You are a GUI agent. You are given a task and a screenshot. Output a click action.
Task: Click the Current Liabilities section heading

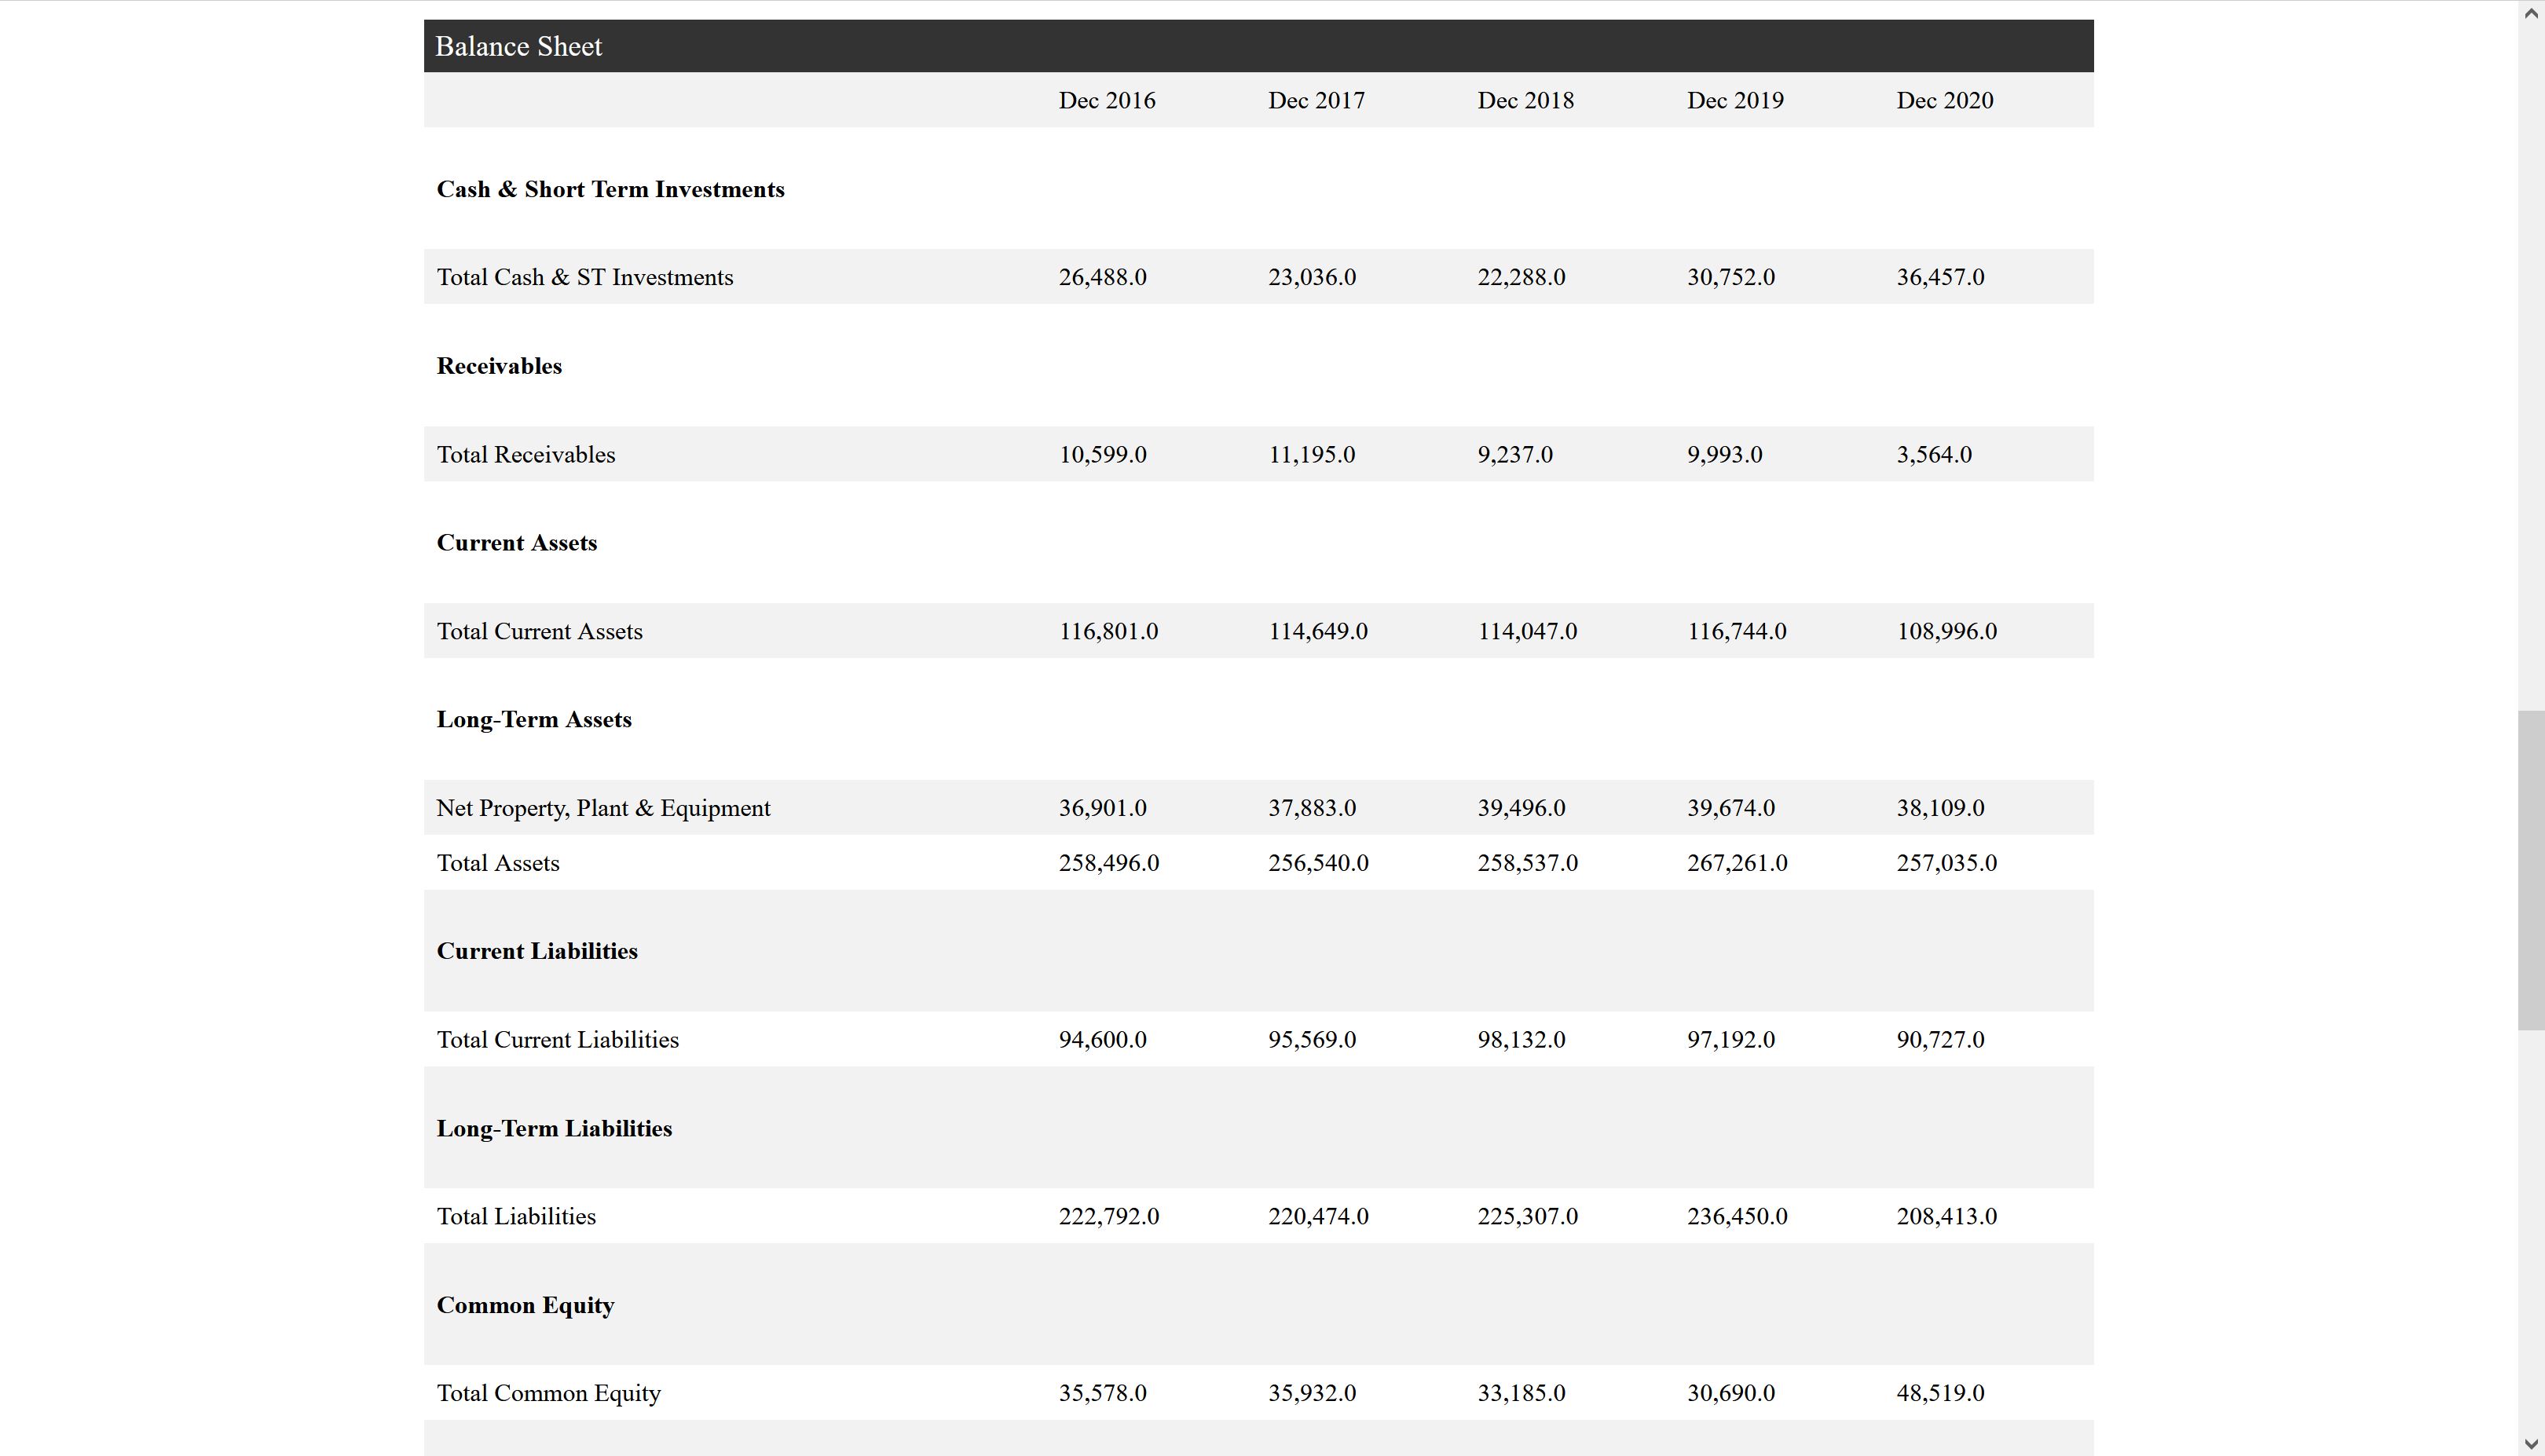(536, 951)
